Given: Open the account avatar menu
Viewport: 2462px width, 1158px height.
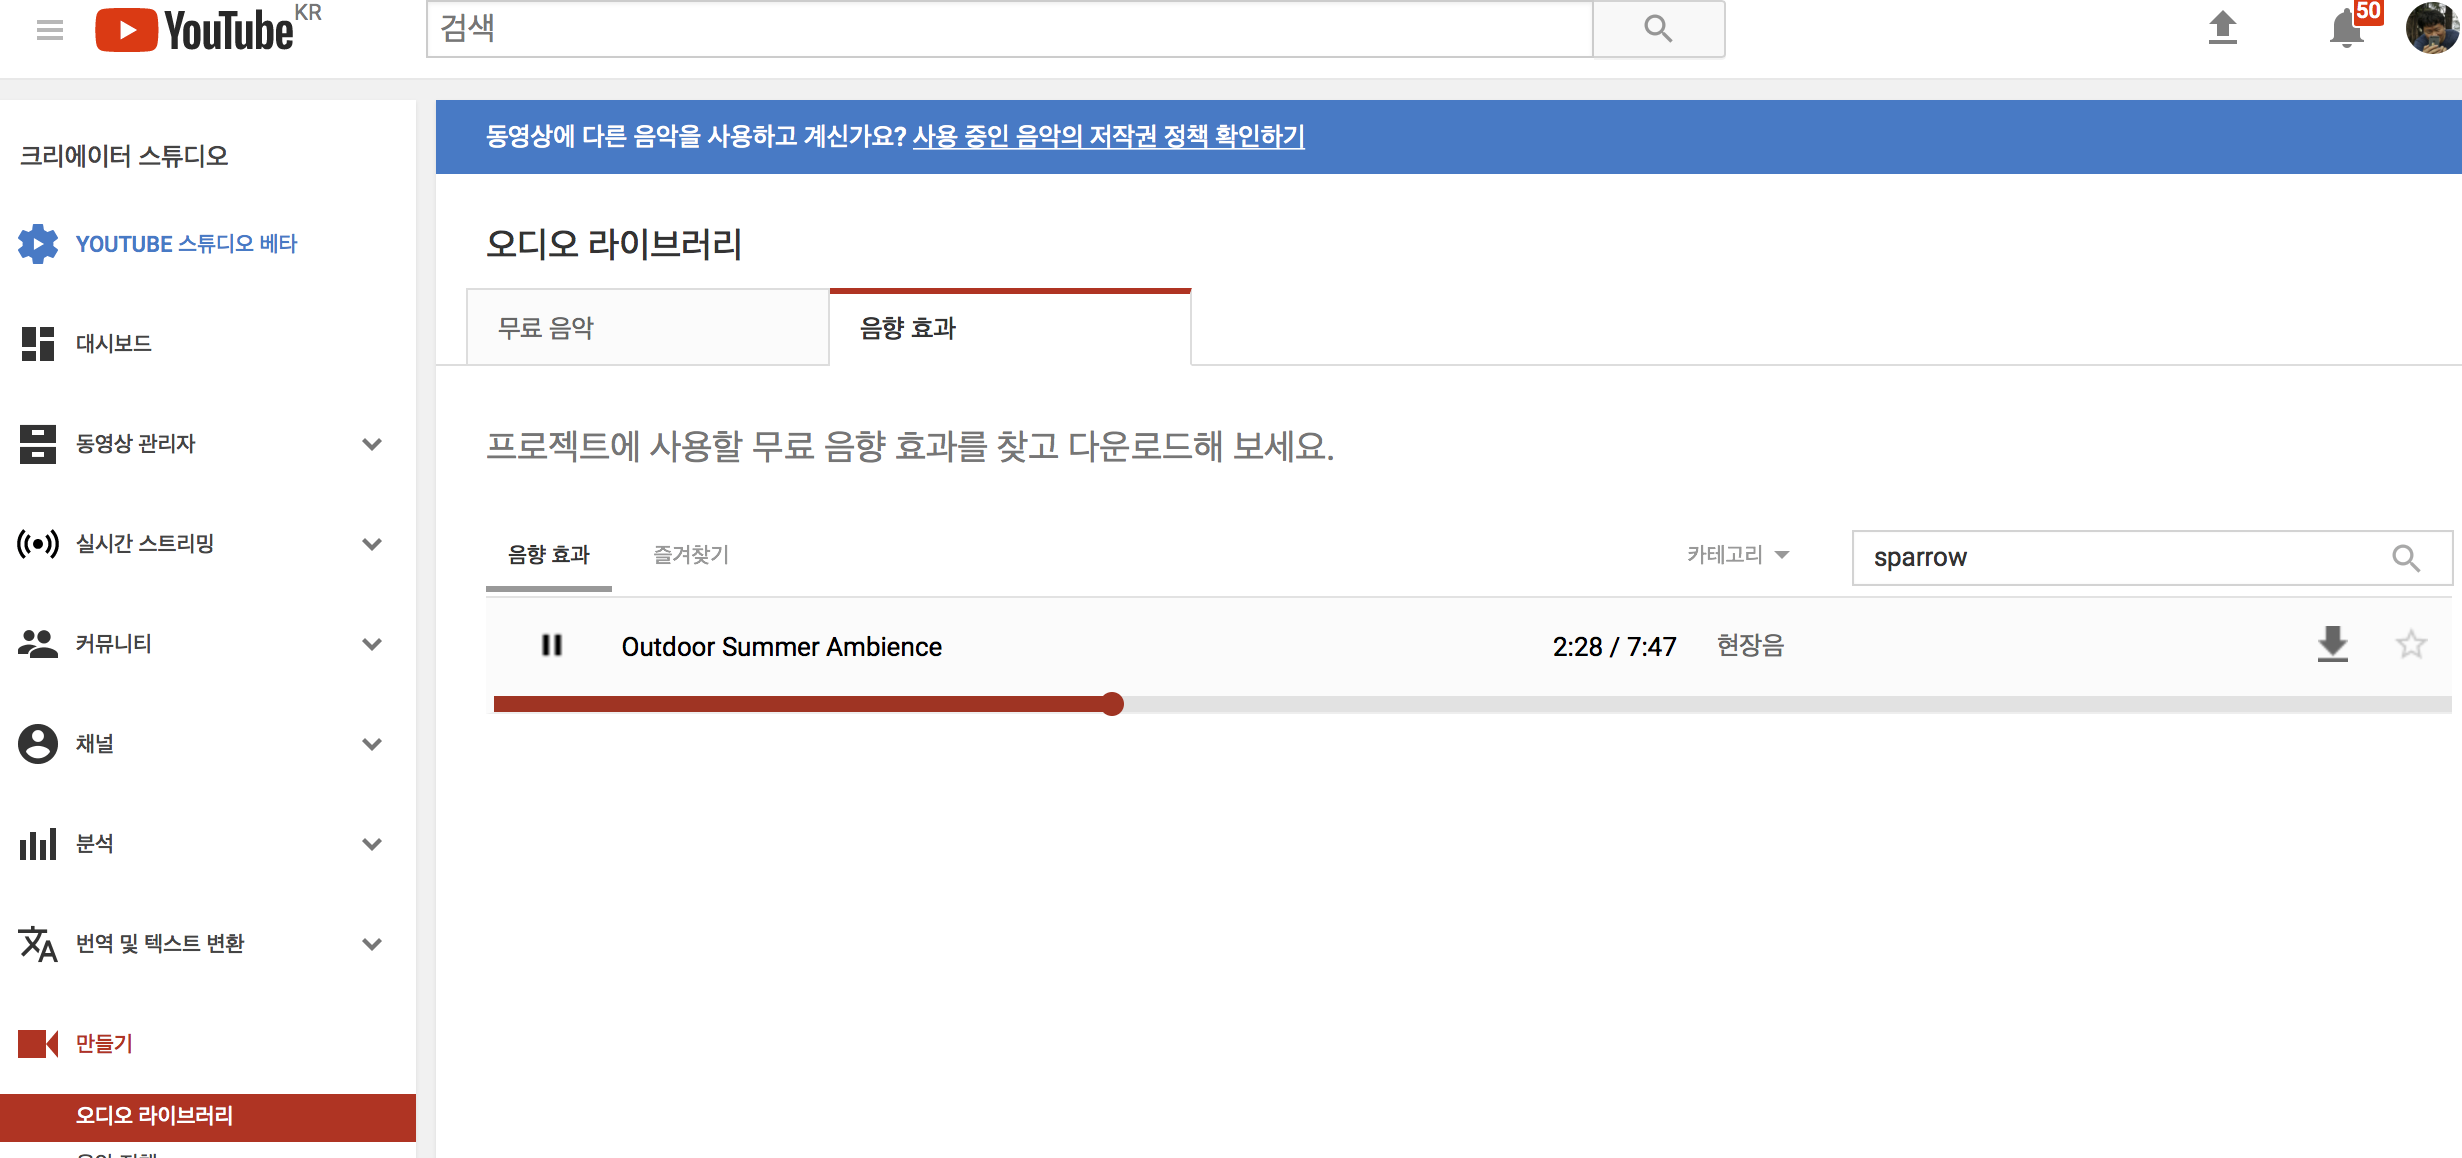Looking at the screenshot, I should tap(2431, 28).
